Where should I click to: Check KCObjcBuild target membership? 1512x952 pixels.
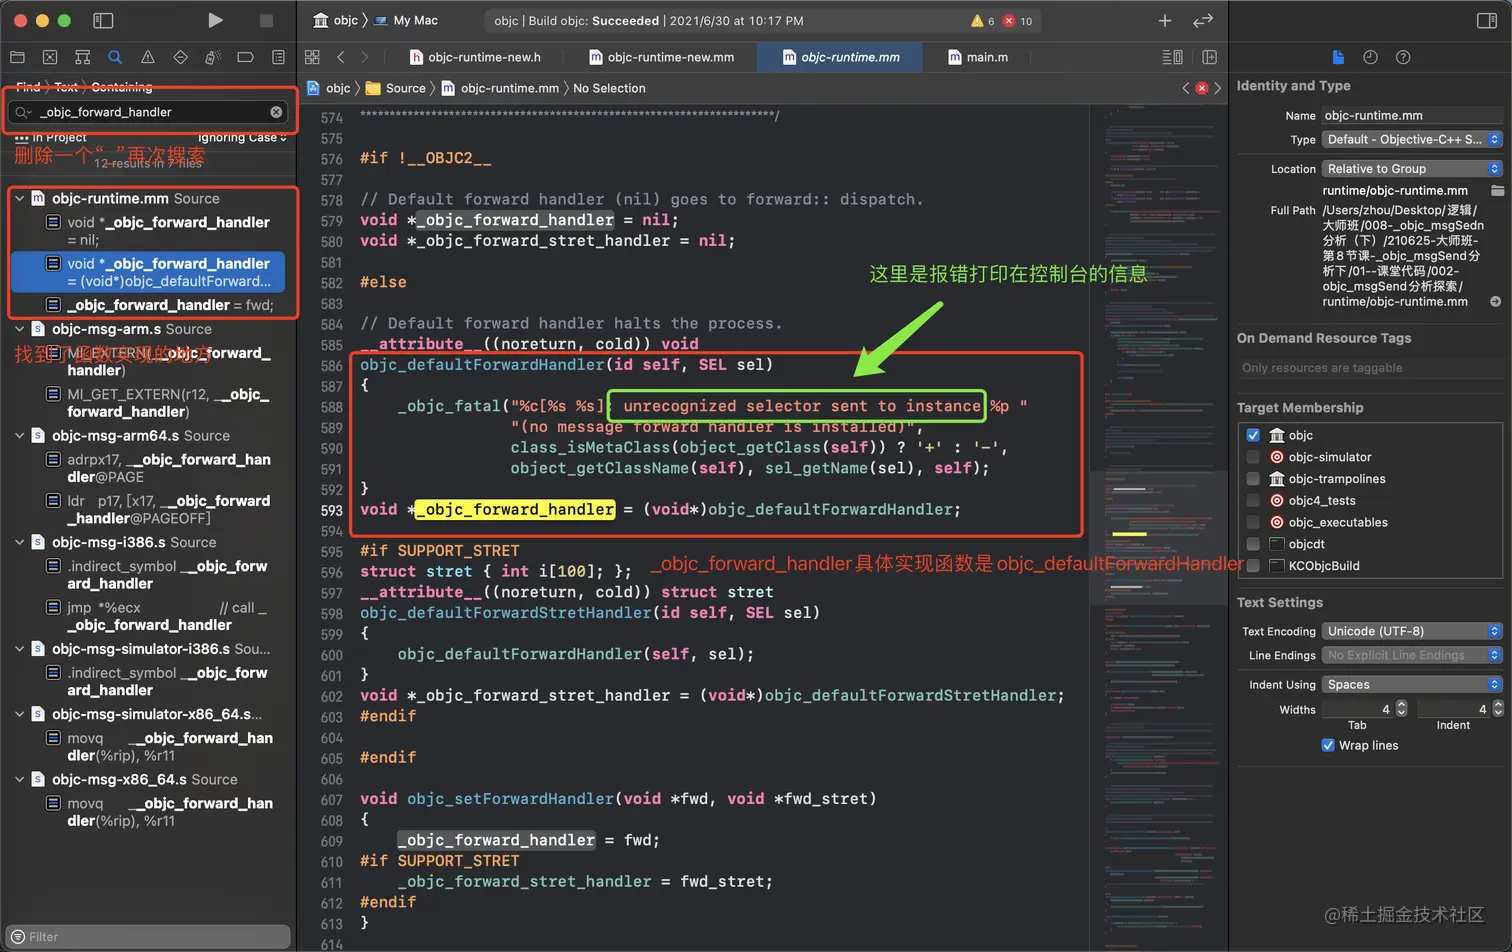tap(1253, 566)
